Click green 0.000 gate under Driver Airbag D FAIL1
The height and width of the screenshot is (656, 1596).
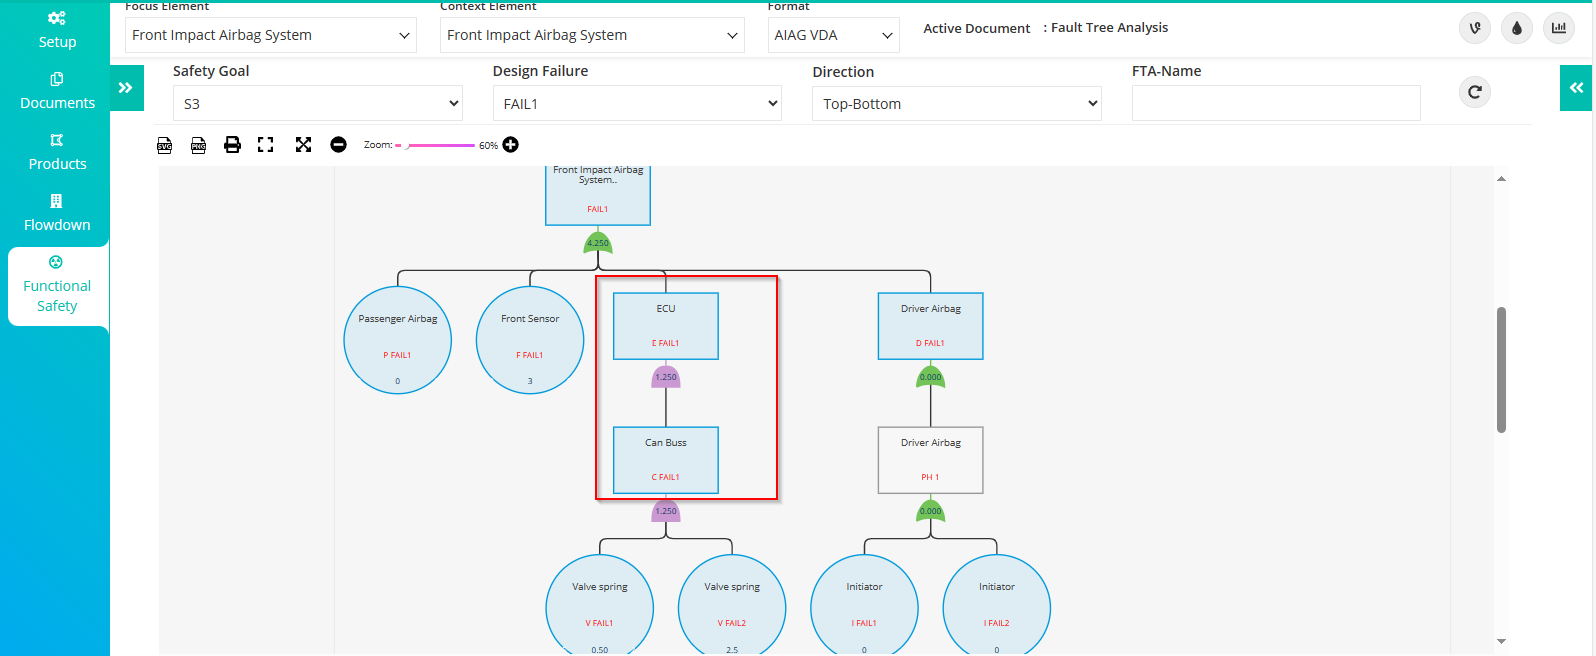click(x=931, y=377)
